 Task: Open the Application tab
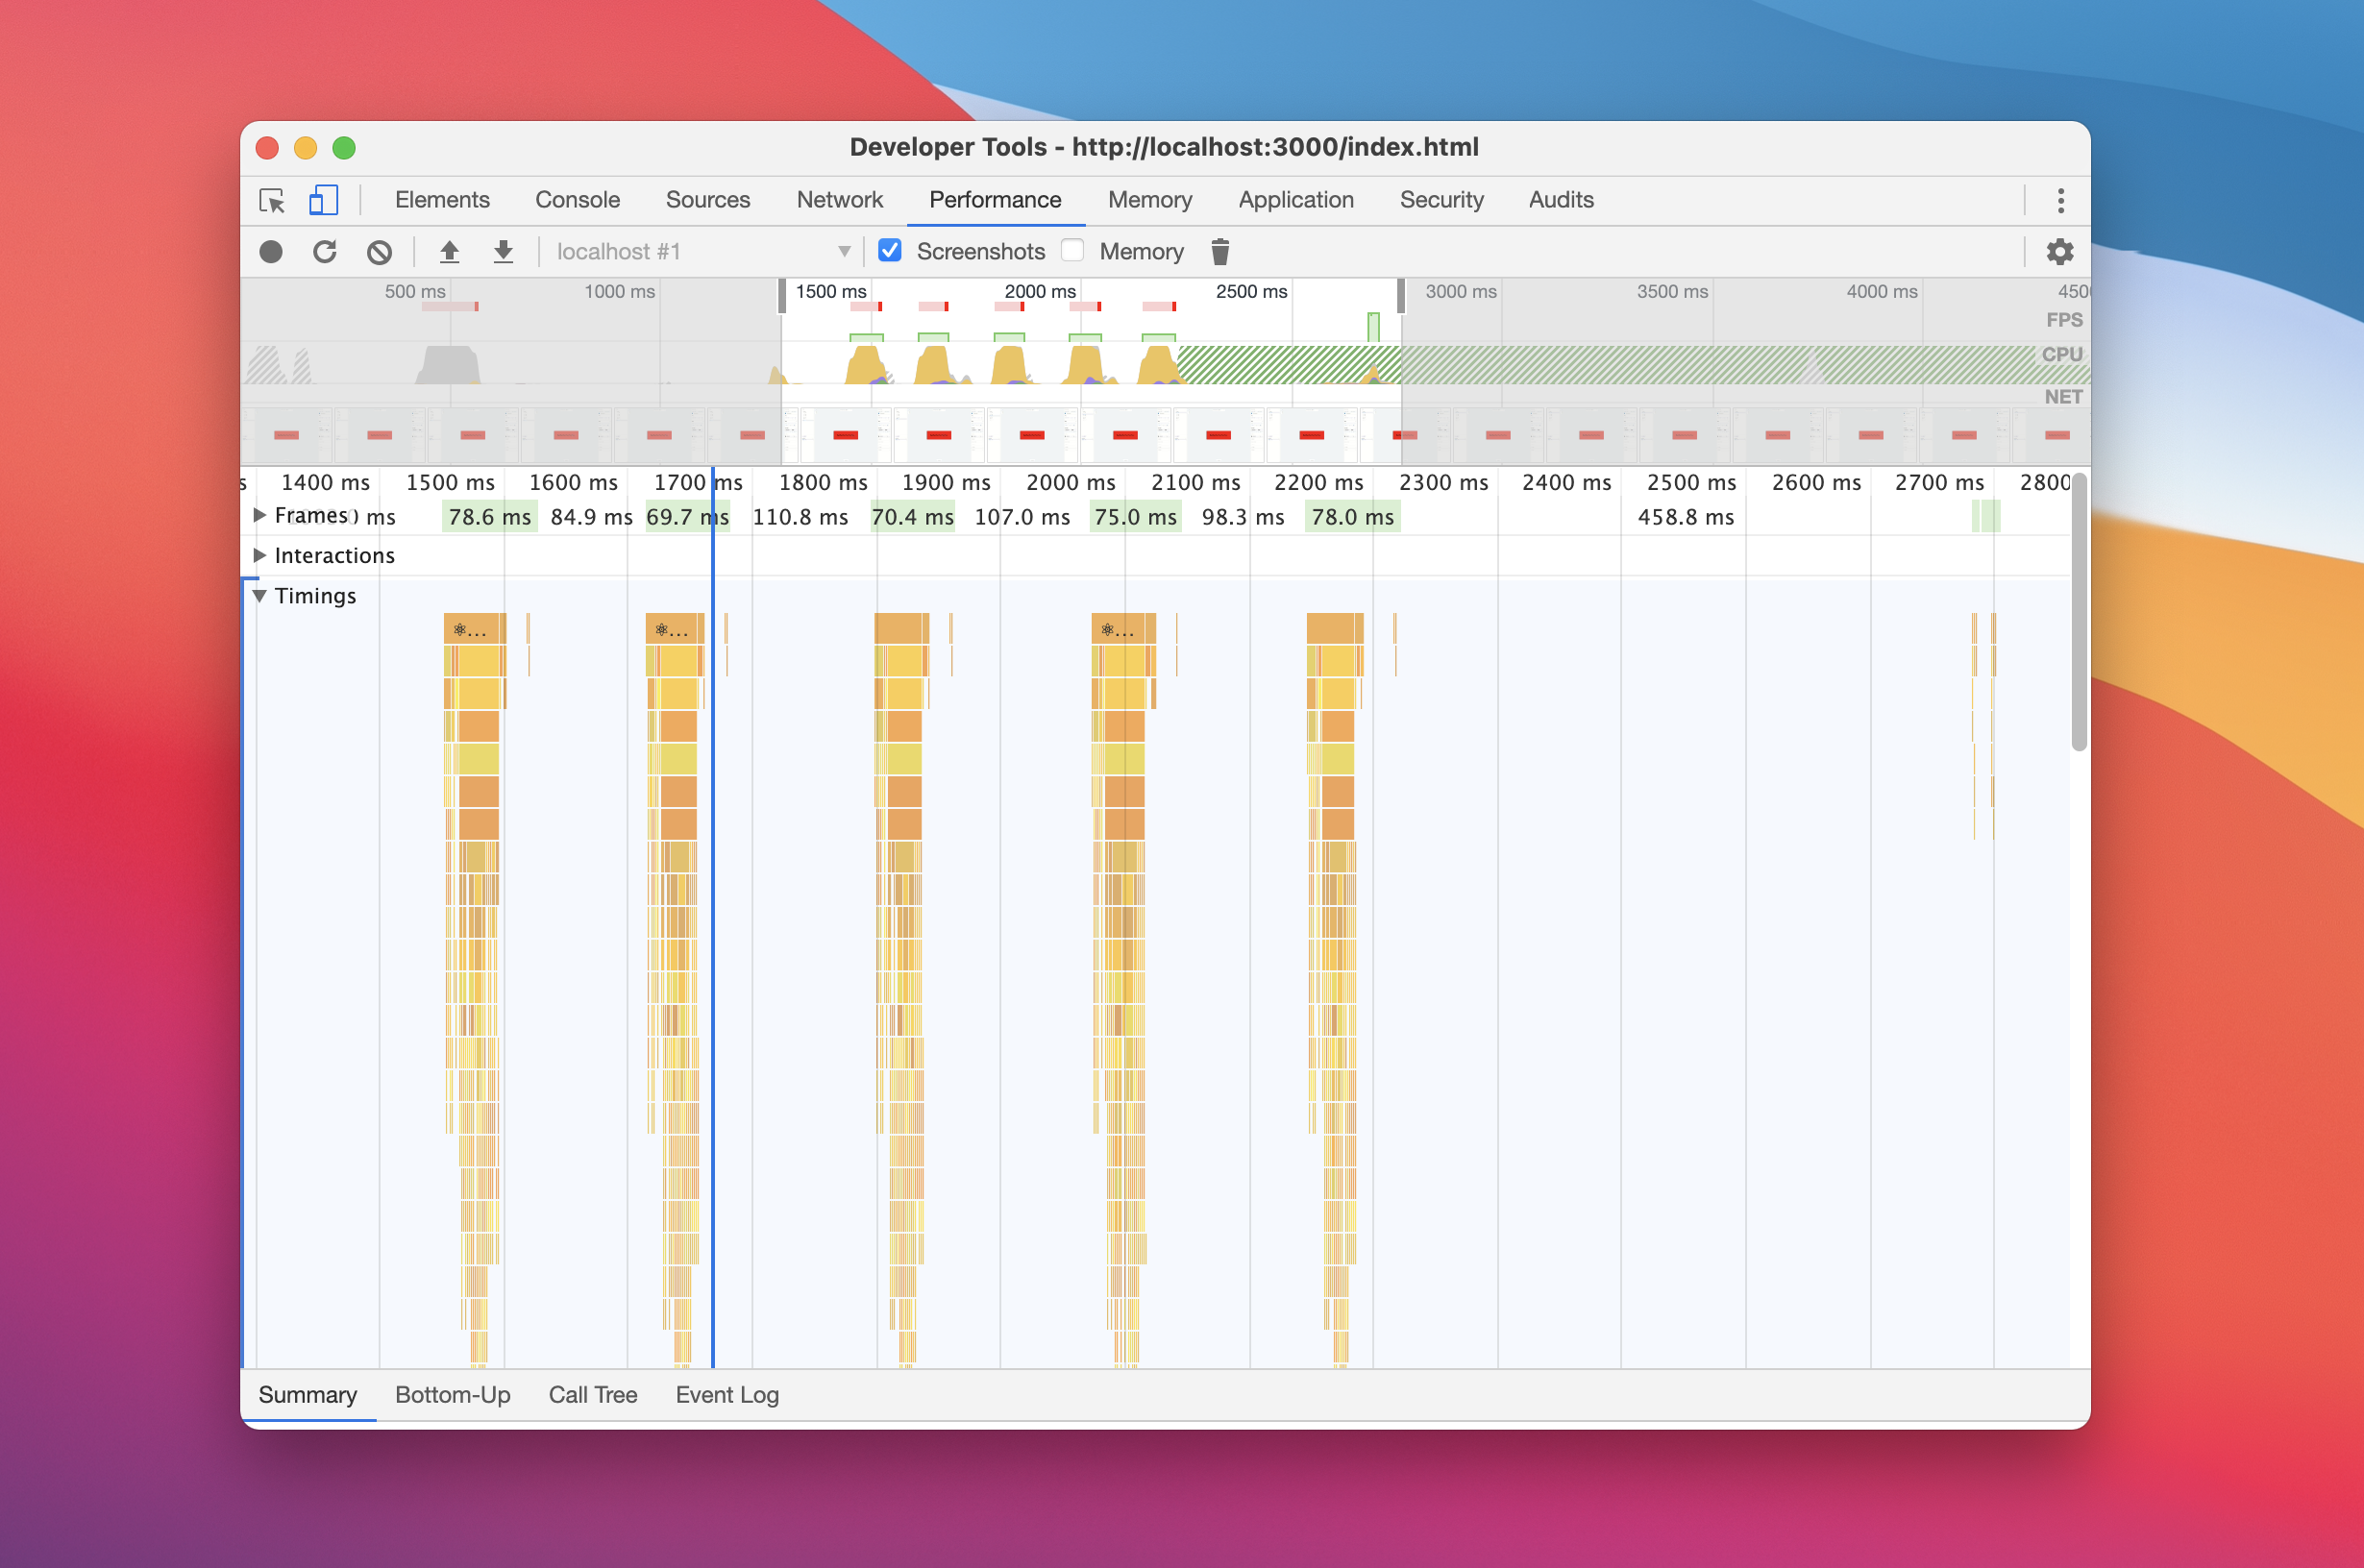[1296, 200]
